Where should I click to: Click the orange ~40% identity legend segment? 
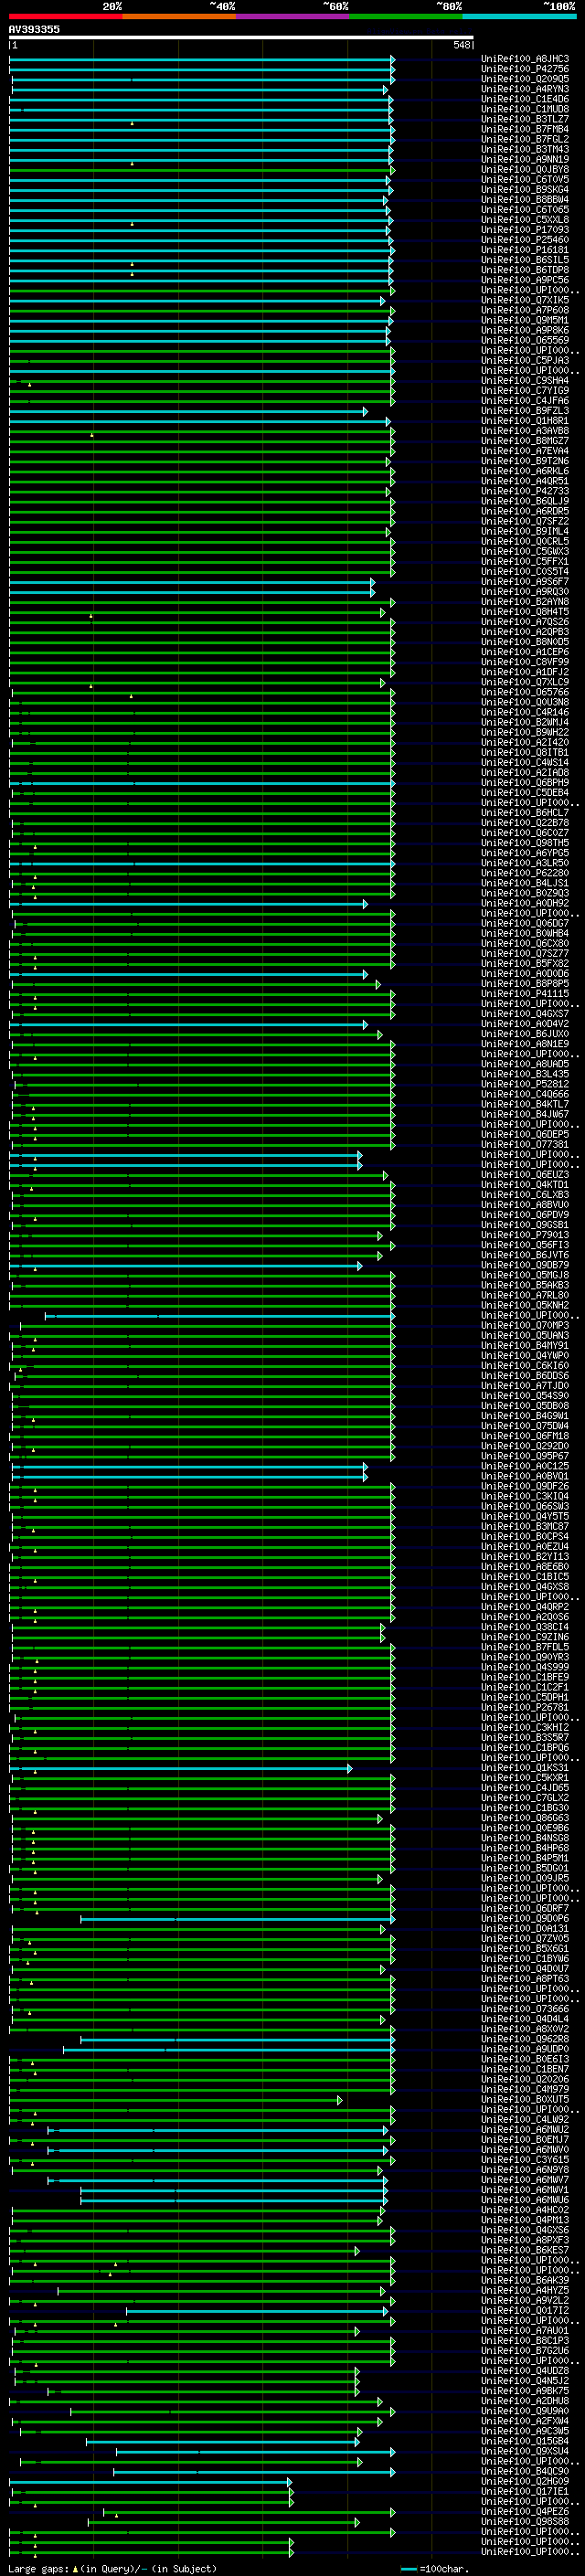pyautogui.click(x=179, y=16)
